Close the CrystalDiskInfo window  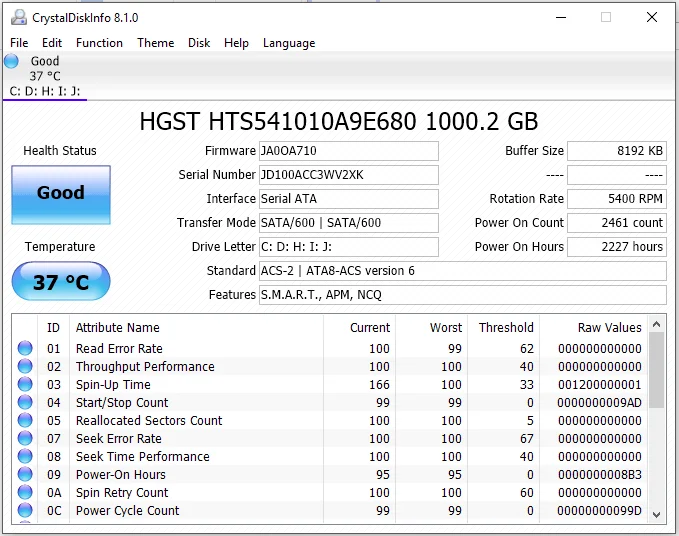[652, 17]
